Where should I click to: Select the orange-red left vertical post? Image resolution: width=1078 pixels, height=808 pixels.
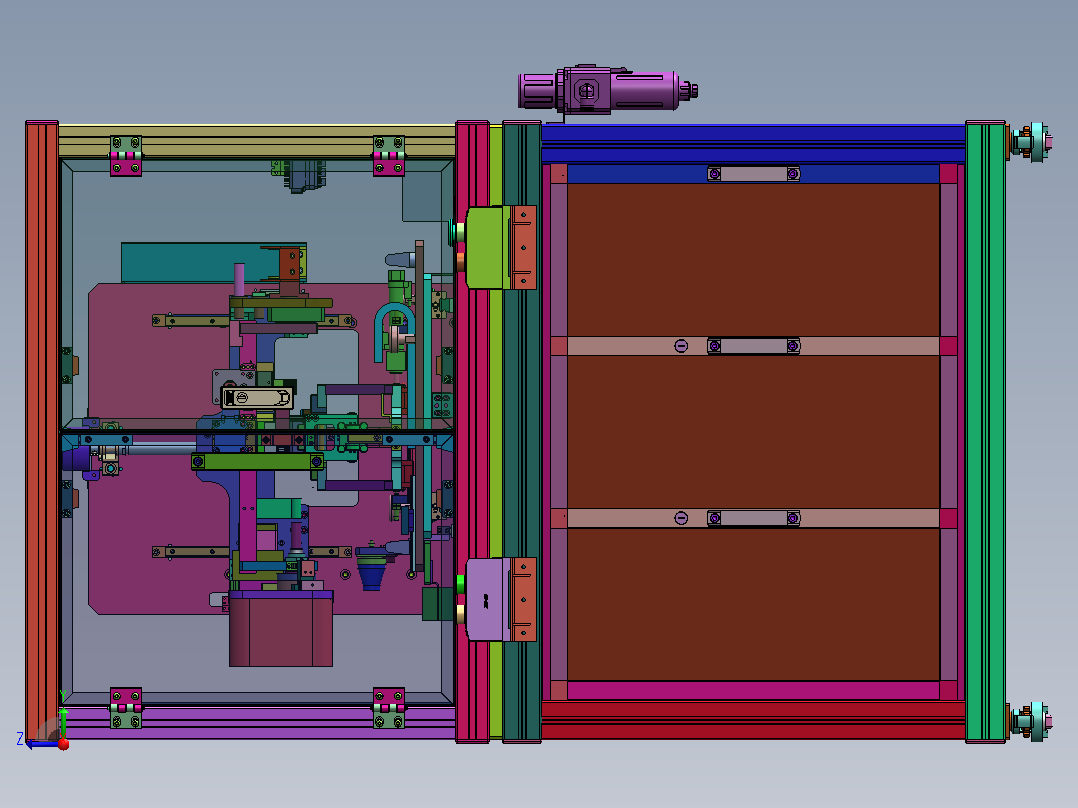[x=42, y=430]
